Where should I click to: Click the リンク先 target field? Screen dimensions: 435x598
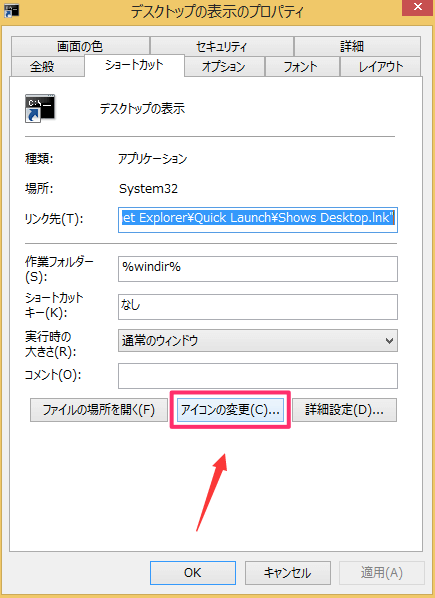pos(258,220)
